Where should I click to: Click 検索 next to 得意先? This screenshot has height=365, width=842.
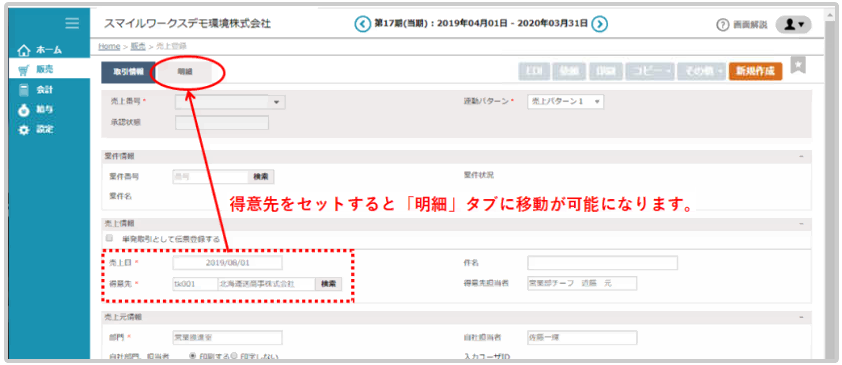[329, 284]
